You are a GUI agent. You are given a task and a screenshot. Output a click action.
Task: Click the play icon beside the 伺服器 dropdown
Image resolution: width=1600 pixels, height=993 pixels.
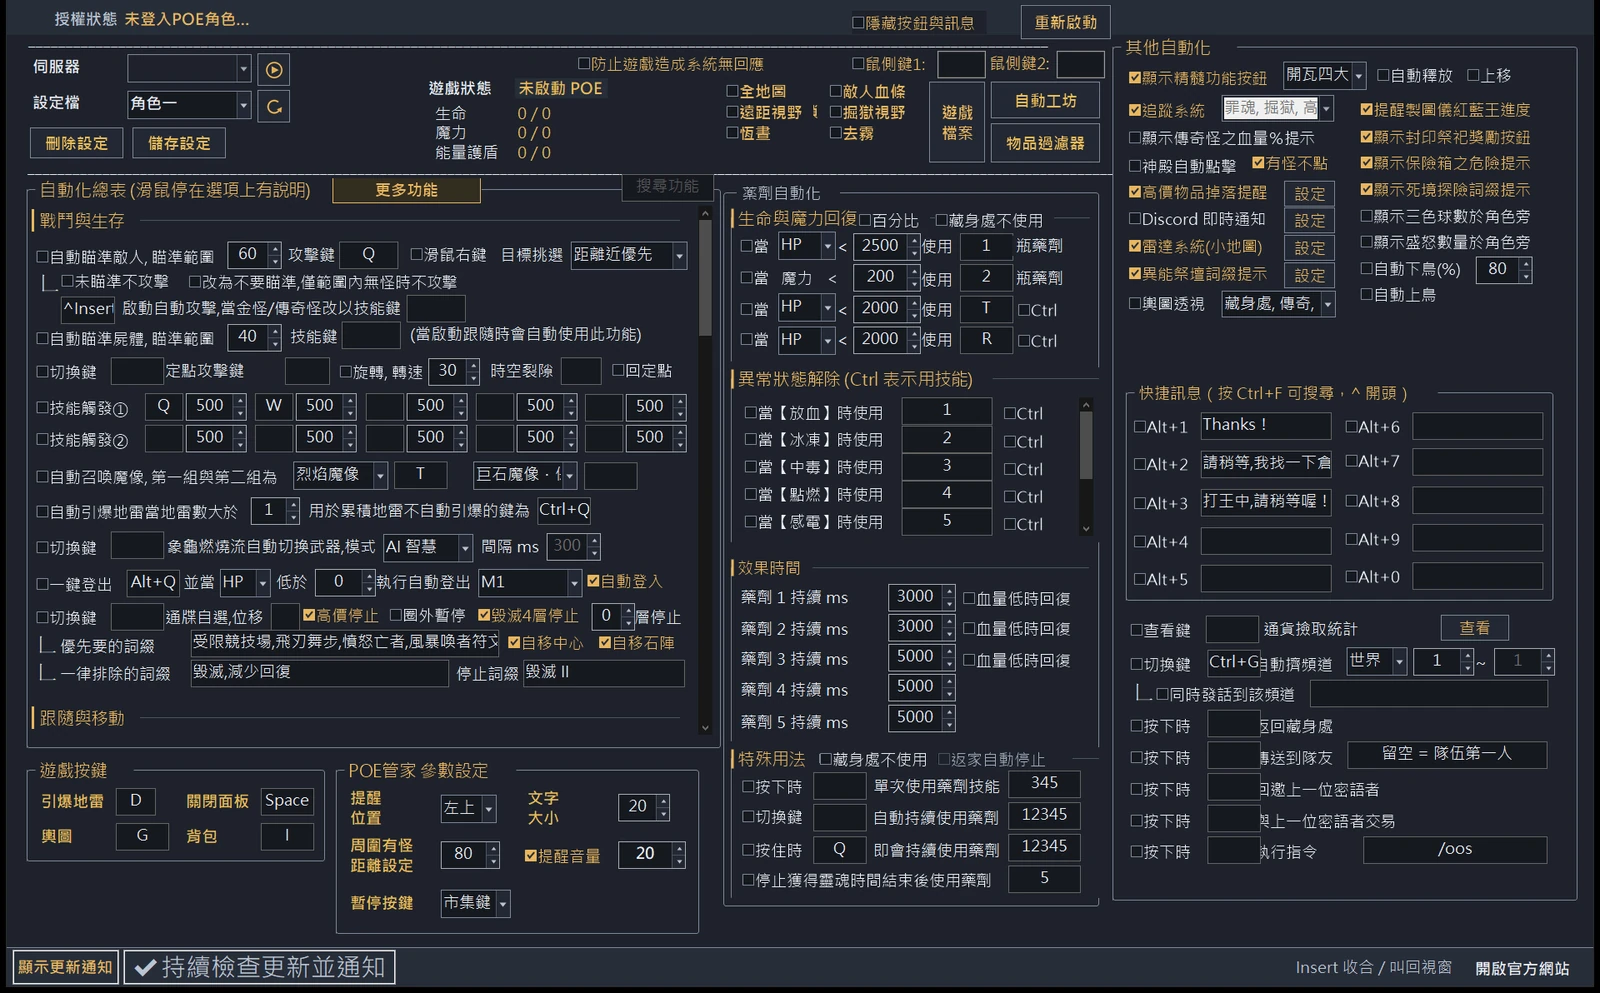273,69
